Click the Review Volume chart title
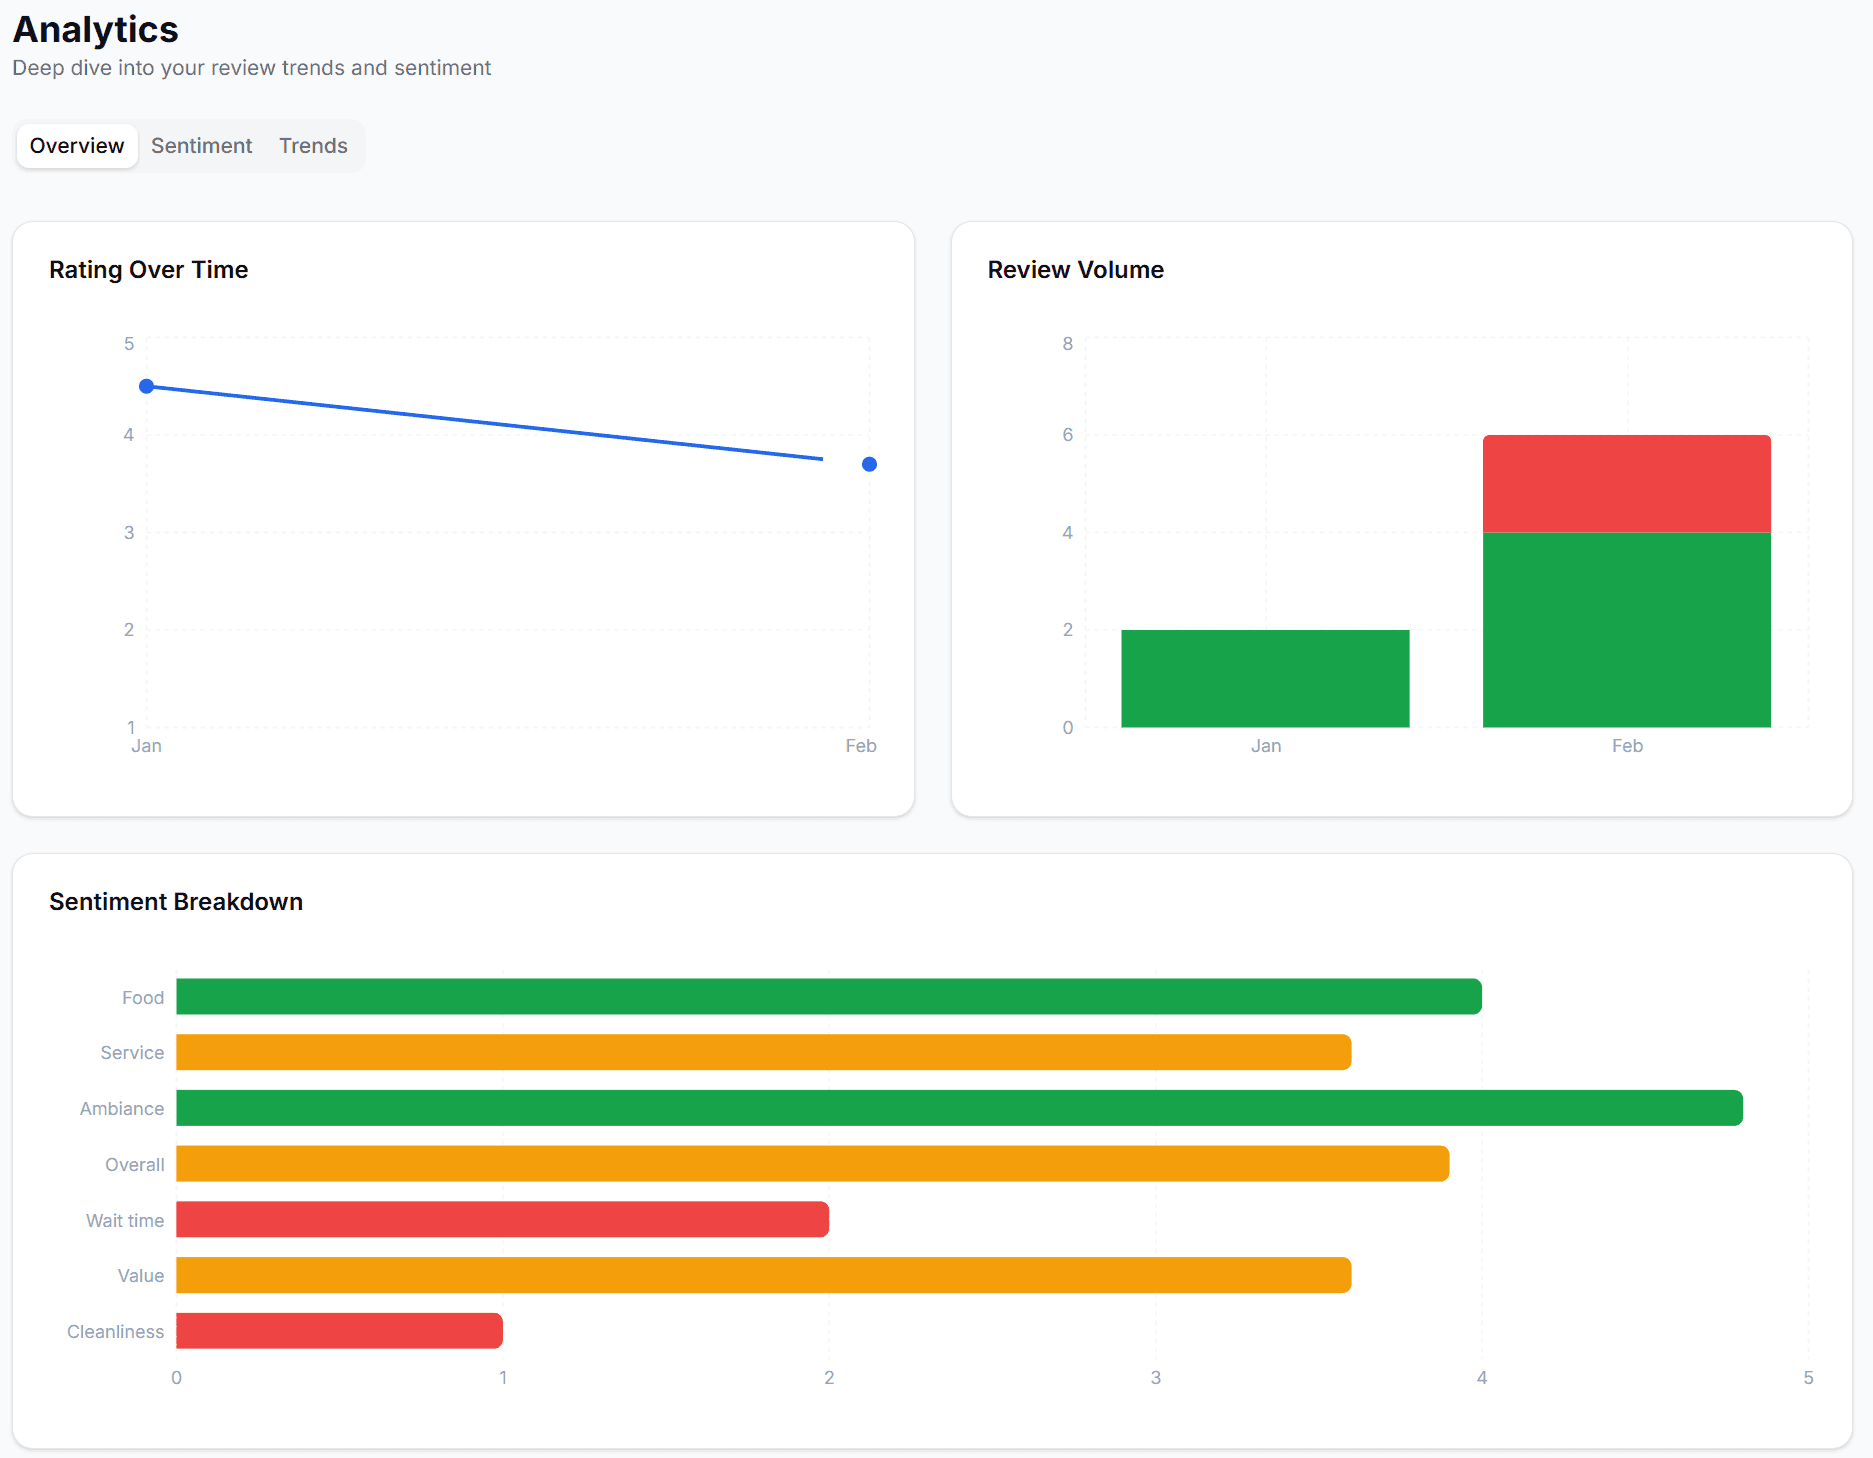1873x1458 pixels. tap(1075, 269)
